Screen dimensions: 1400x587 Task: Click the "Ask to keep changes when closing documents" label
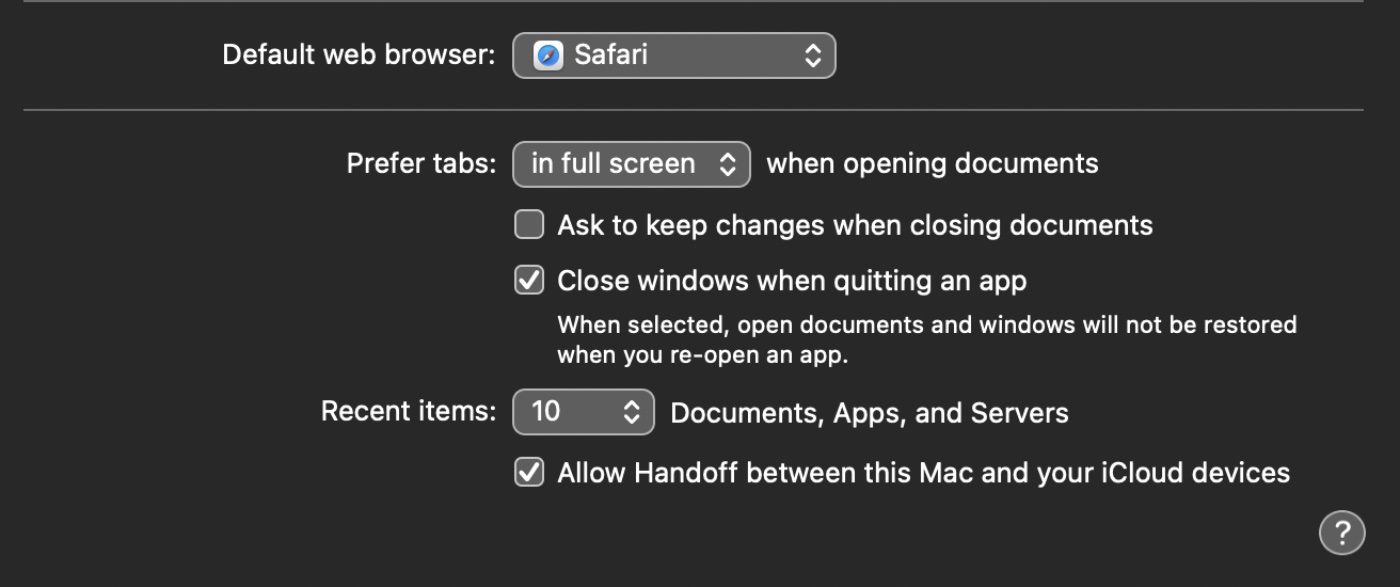pyautogui.click(x=855, y=225)
